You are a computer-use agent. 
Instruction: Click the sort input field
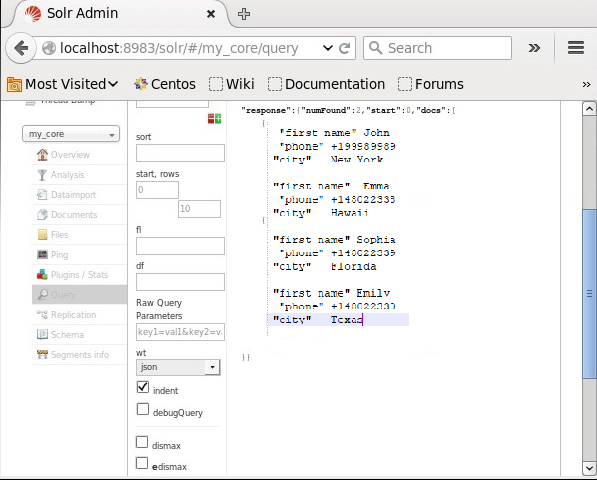(x=180, y=153)
